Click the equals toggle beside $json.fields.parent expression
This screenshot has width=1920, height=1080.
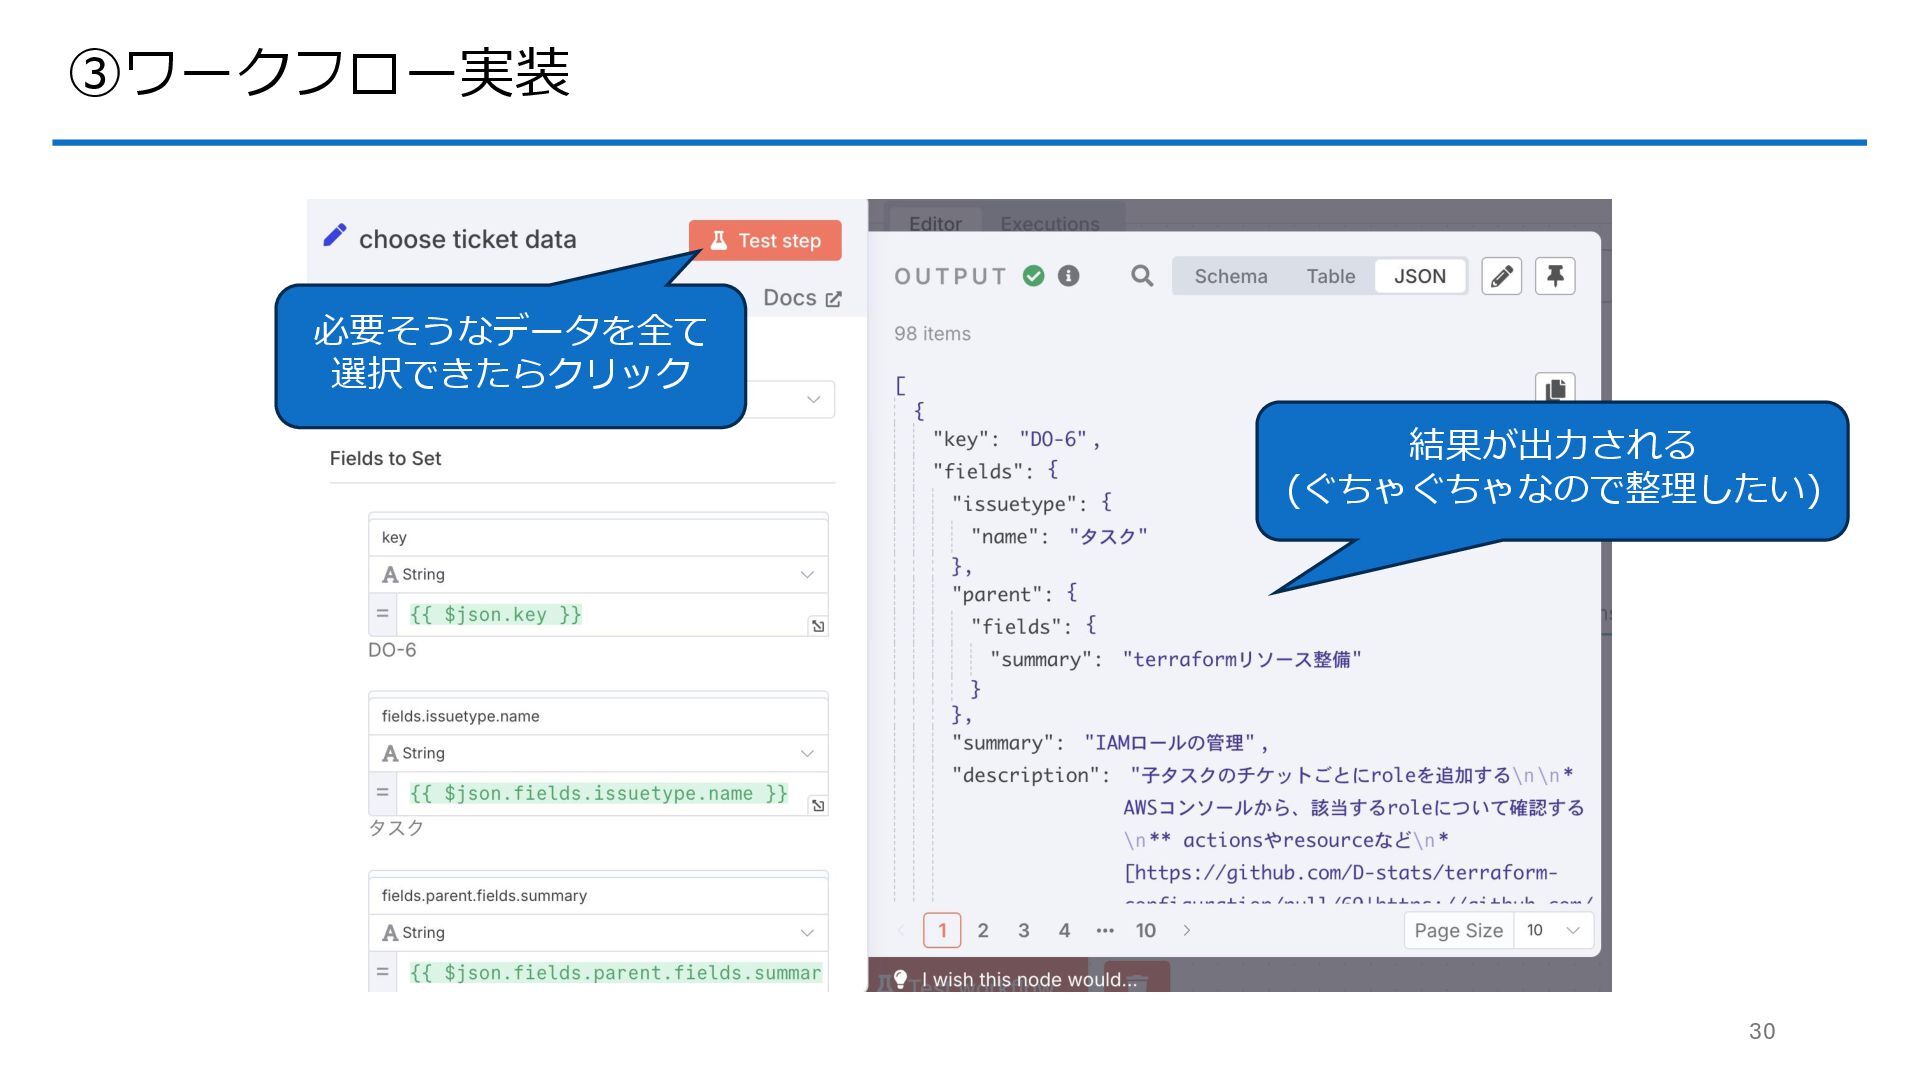(382, 972)
